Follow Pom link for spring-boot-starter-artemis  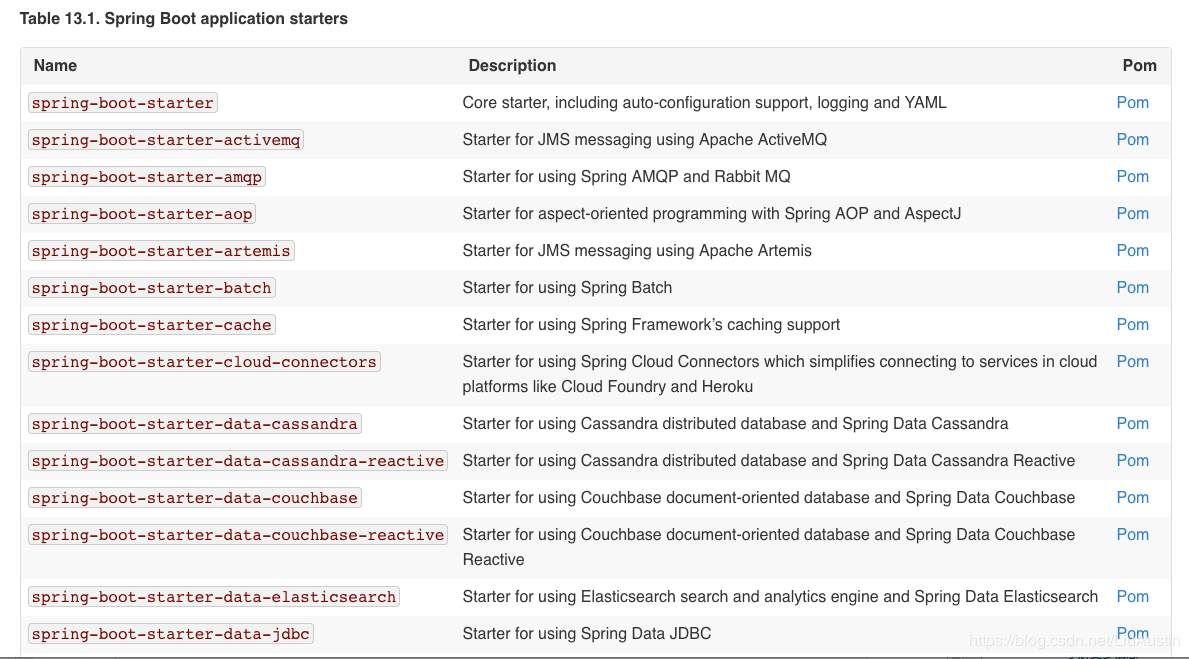pos(1132,251)
